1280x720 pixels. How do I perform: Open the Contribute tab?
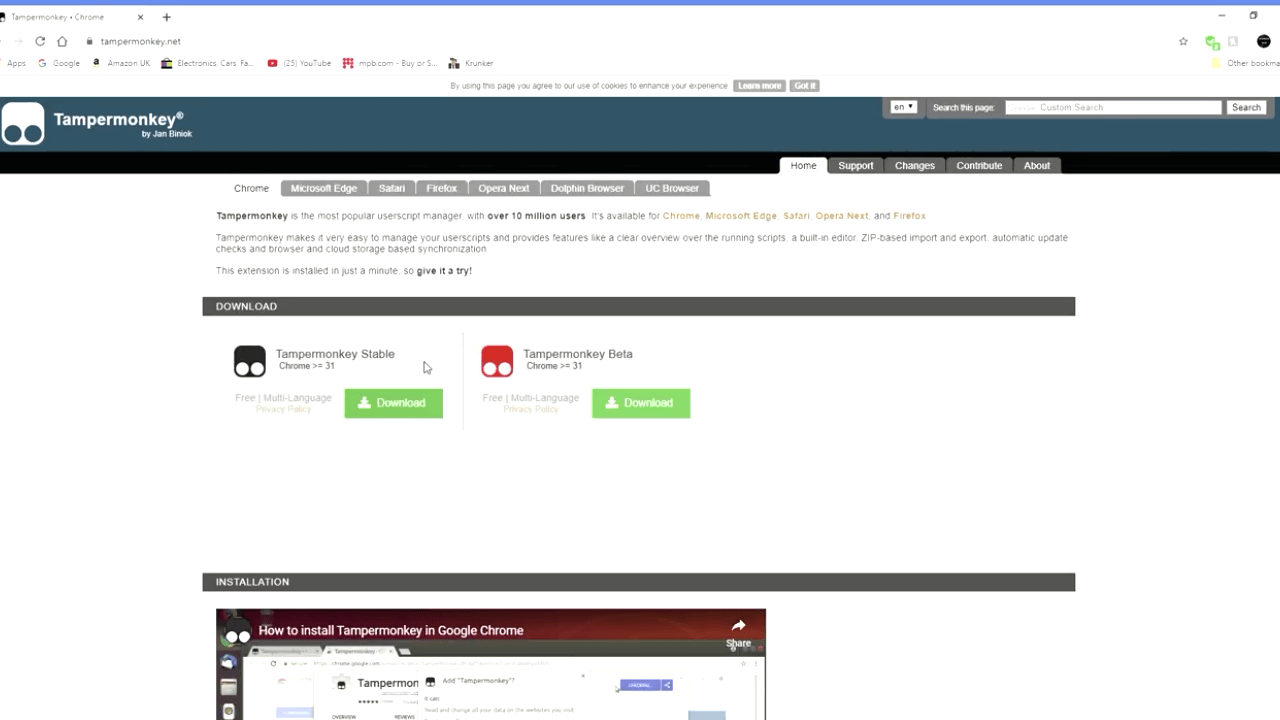(979, 165)
